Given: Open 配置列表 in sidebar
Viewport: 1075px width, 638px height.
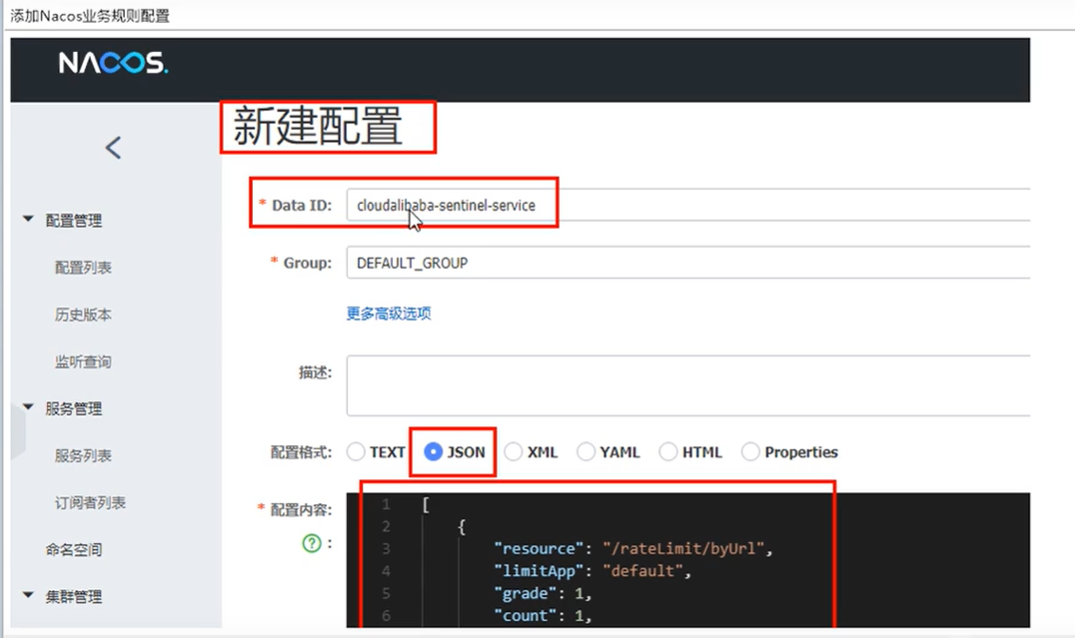Looking at the screenshot, I should (x=83, y=267).
